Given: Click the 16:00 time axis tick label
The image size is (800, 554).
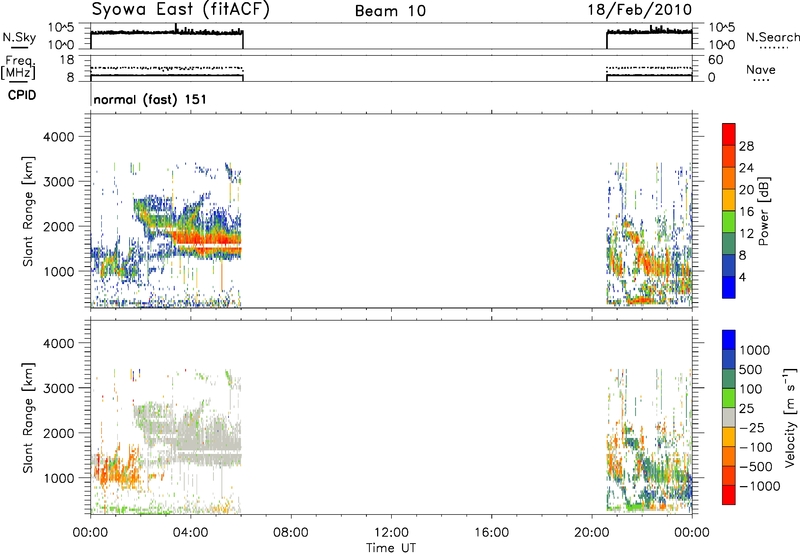Looking at the screenshot, I should click(491, 533).
